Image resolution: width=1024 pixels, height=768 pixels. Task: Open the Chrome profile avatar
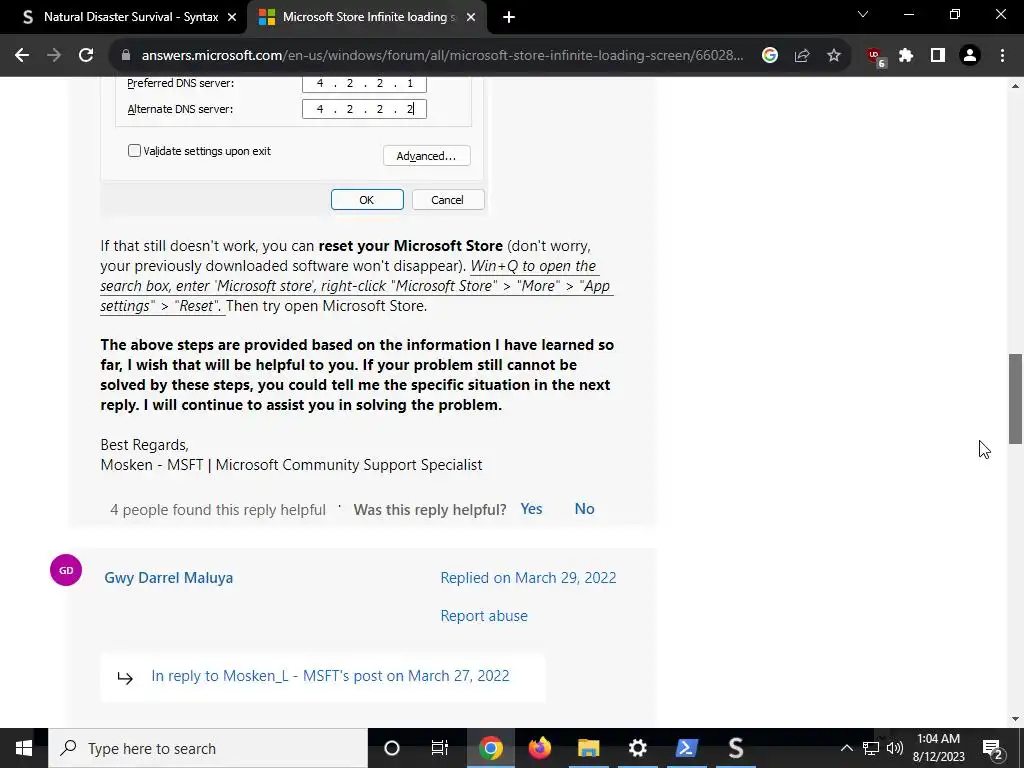pyautogui.click(x=970, y=56)
